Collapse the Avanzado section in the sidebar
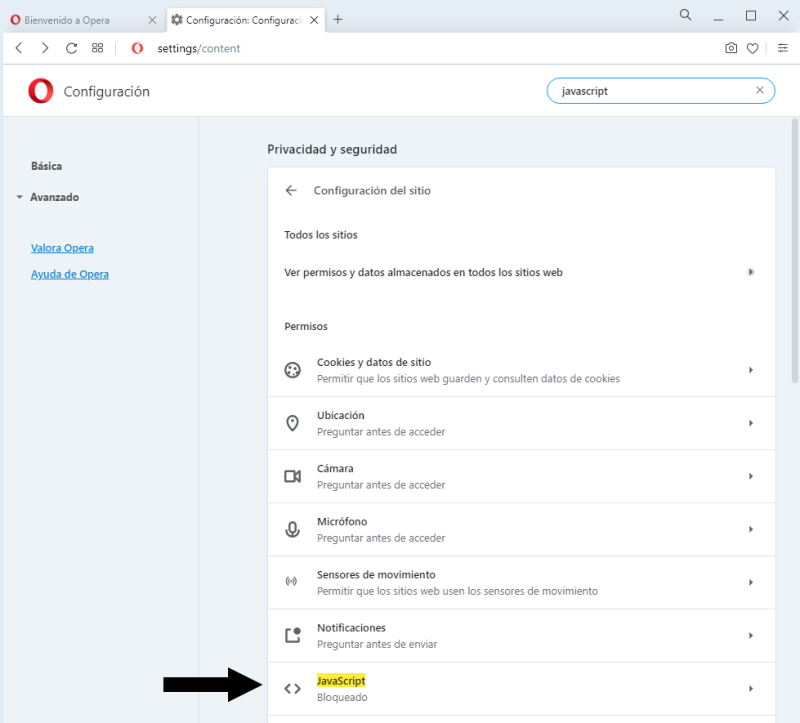The width and height of the screenshot is (800, 723). pyautogui.click(x=18, y=197)
